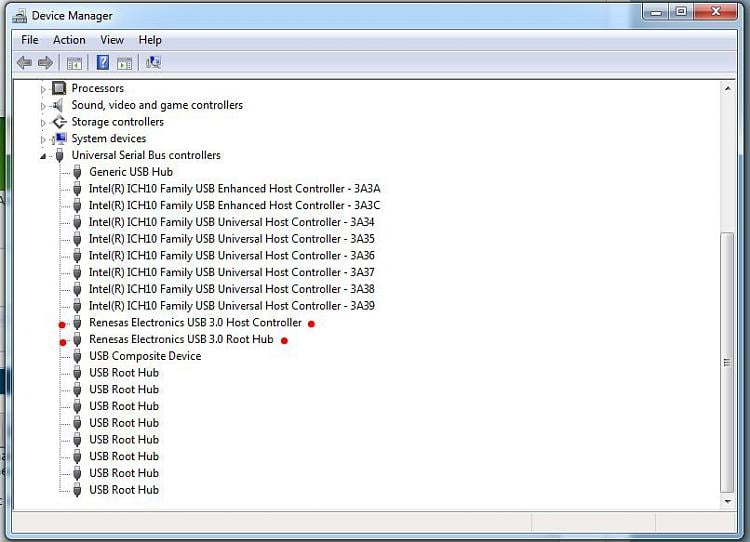Screen dimensions: 750x542
Task: Select USB Universal Host Controller - 3A38
Action: coord(232,289)
